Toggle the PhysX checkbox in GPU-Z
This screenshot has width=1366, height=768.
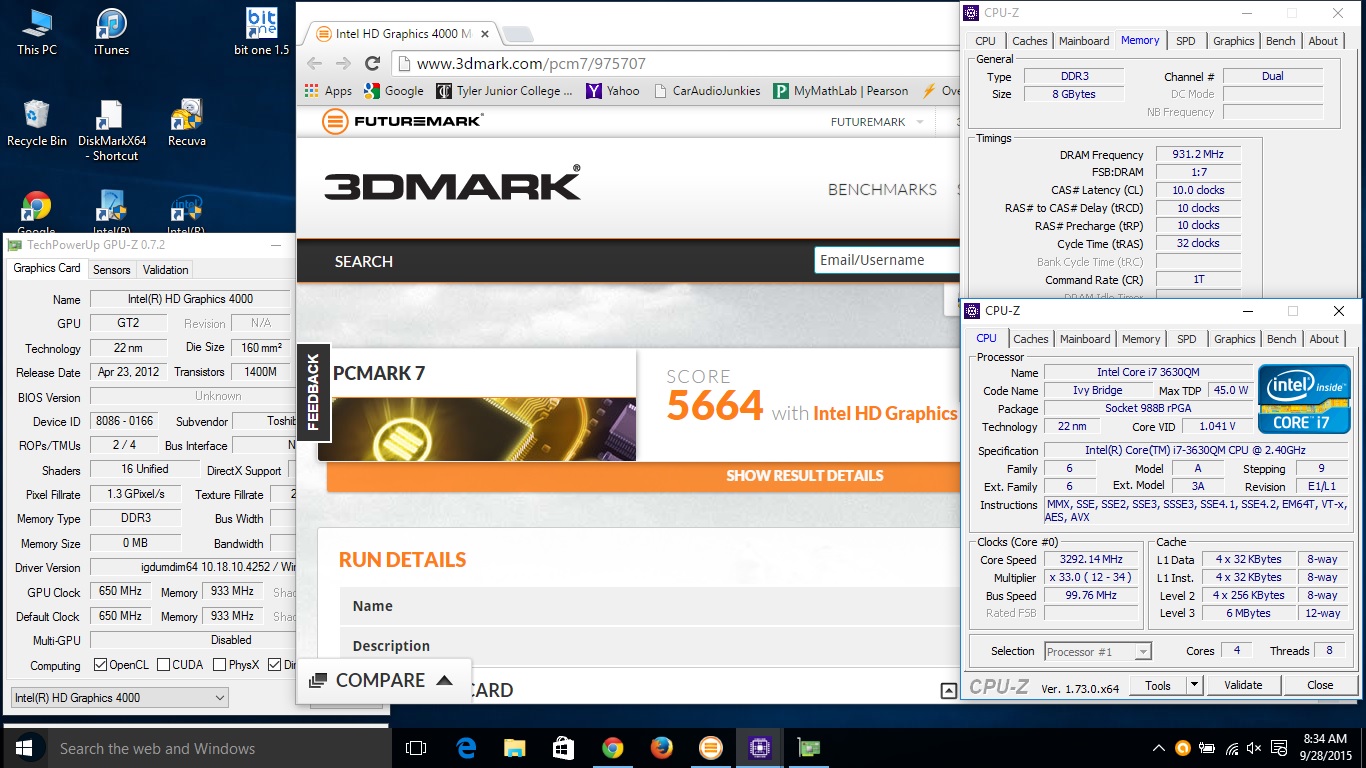(220, 665)
